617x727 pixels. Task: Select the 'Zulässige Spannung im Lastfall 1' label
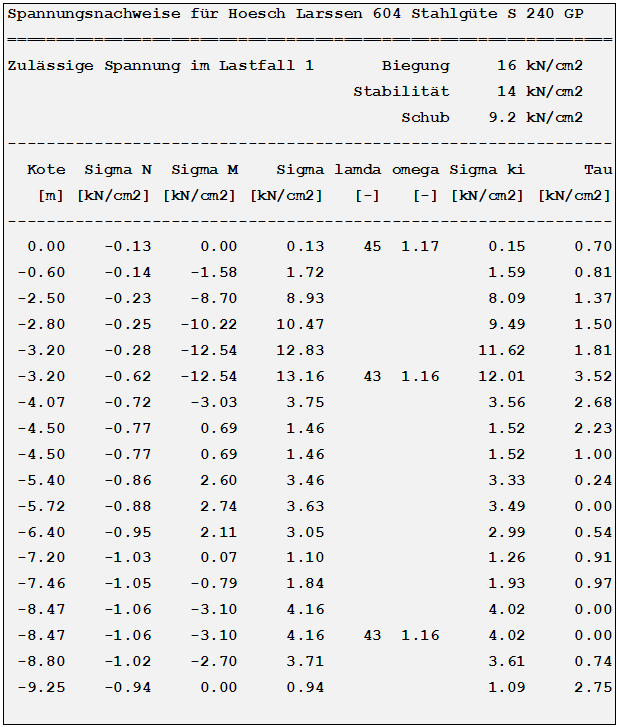point(160,66)
